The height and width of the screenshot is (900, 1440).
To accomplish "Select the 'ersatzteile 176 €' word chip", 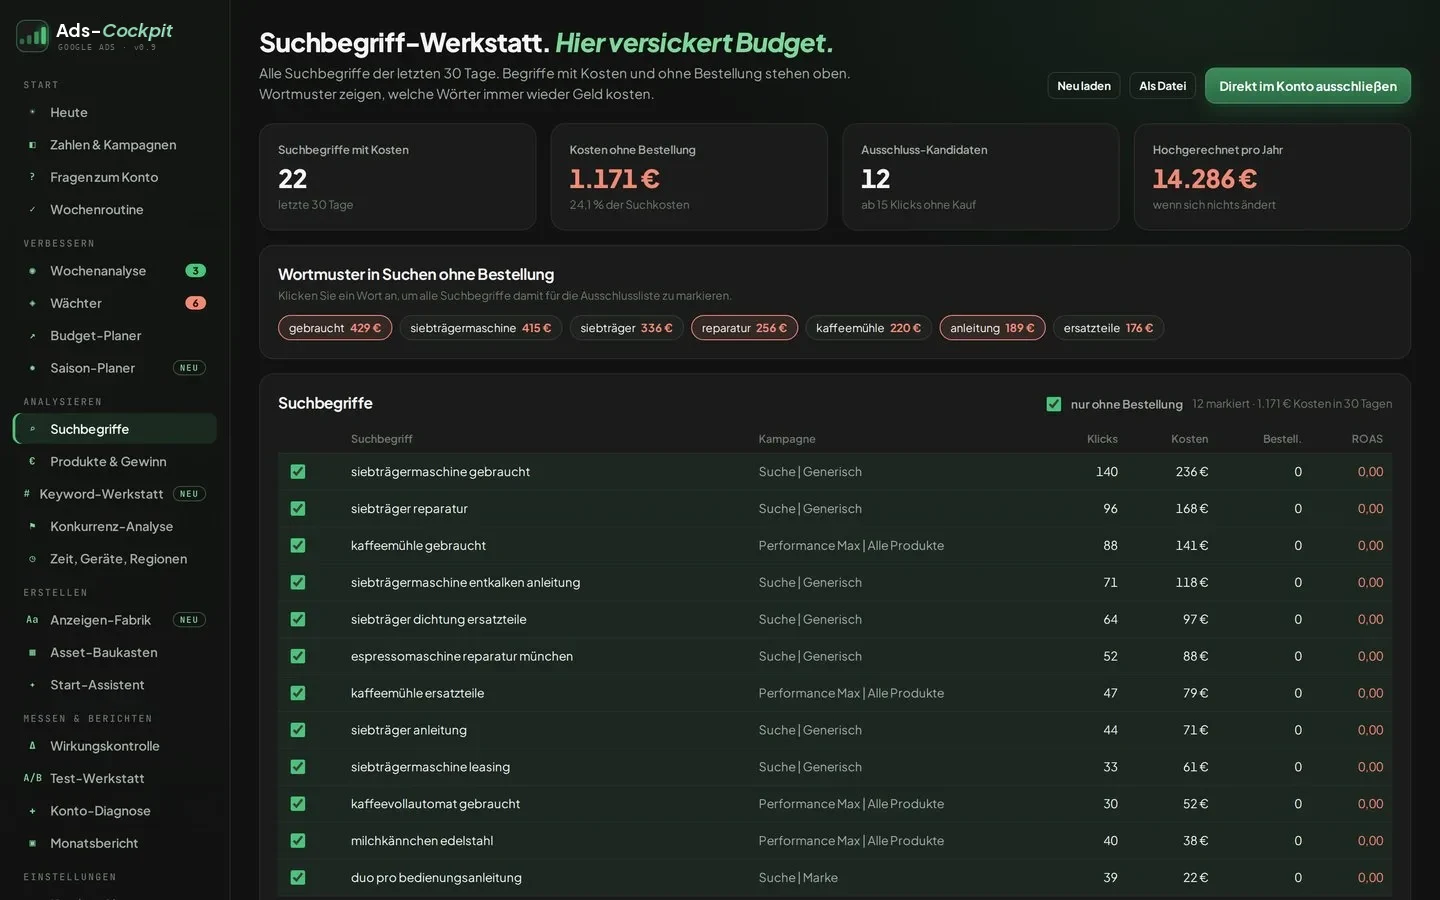I will [1109, 328].
